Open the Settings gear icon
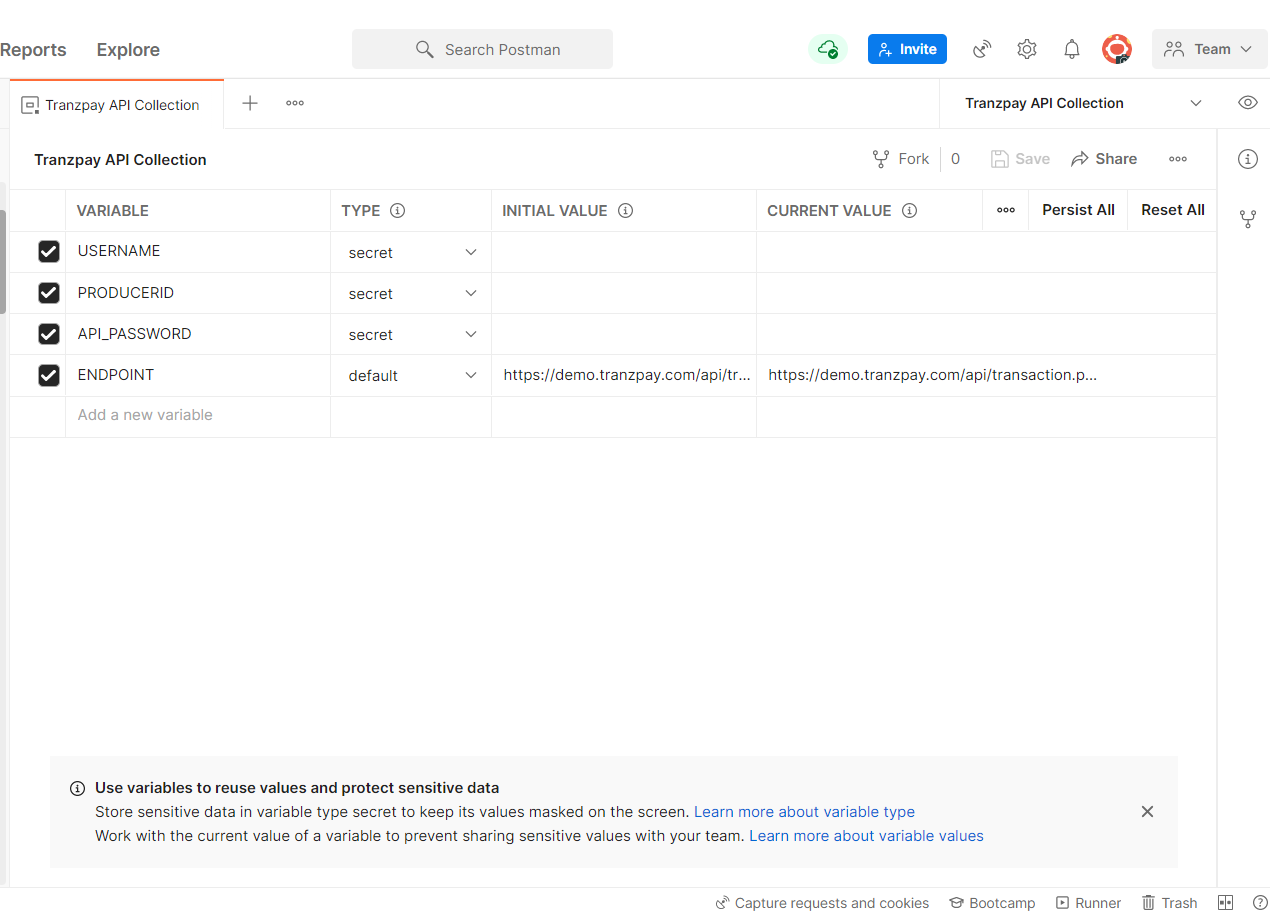The image size is (1270, 917). [1026, 48]
